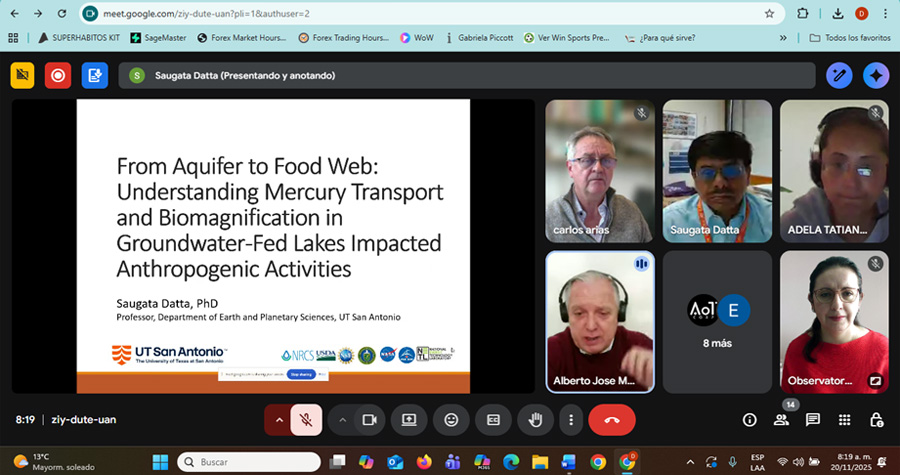Open Microsoft Edge from the taskbar
This screenshot has height=475, width=900.
tap(511, 462)
